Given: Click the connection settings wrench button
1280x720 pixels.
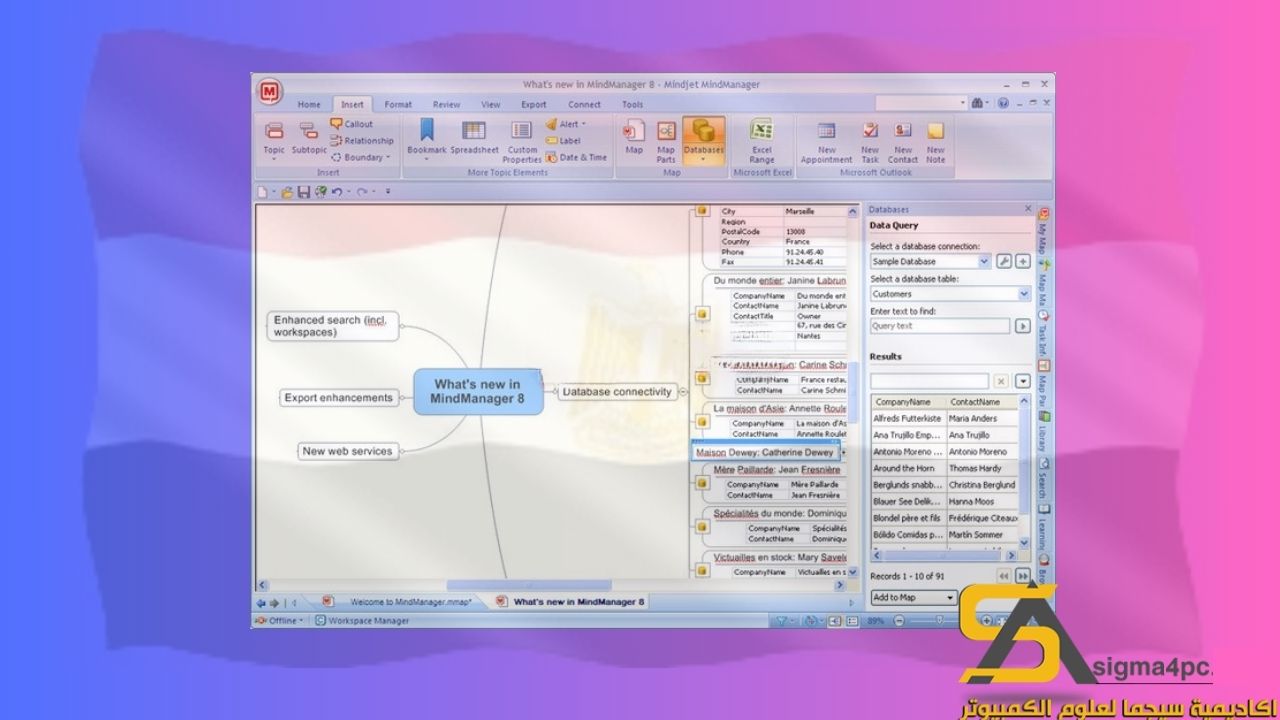Looking at the screenshot, I should click(1004, 261).
